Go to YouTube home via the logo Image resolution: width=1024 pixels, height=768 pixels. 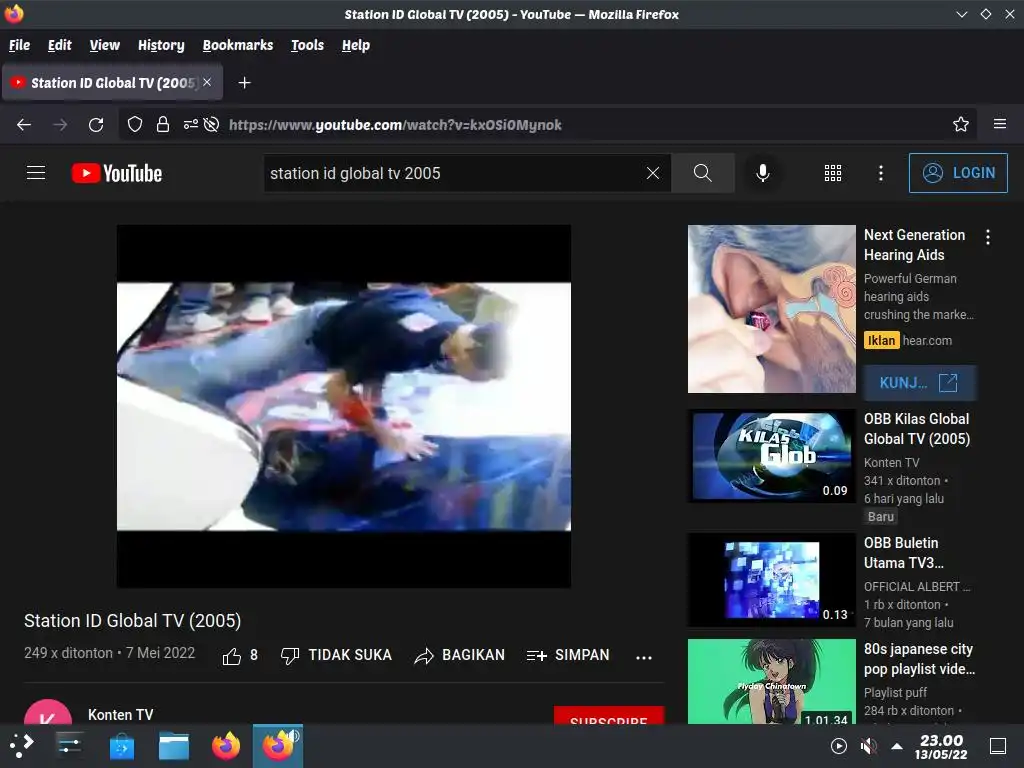click(117, 173)
